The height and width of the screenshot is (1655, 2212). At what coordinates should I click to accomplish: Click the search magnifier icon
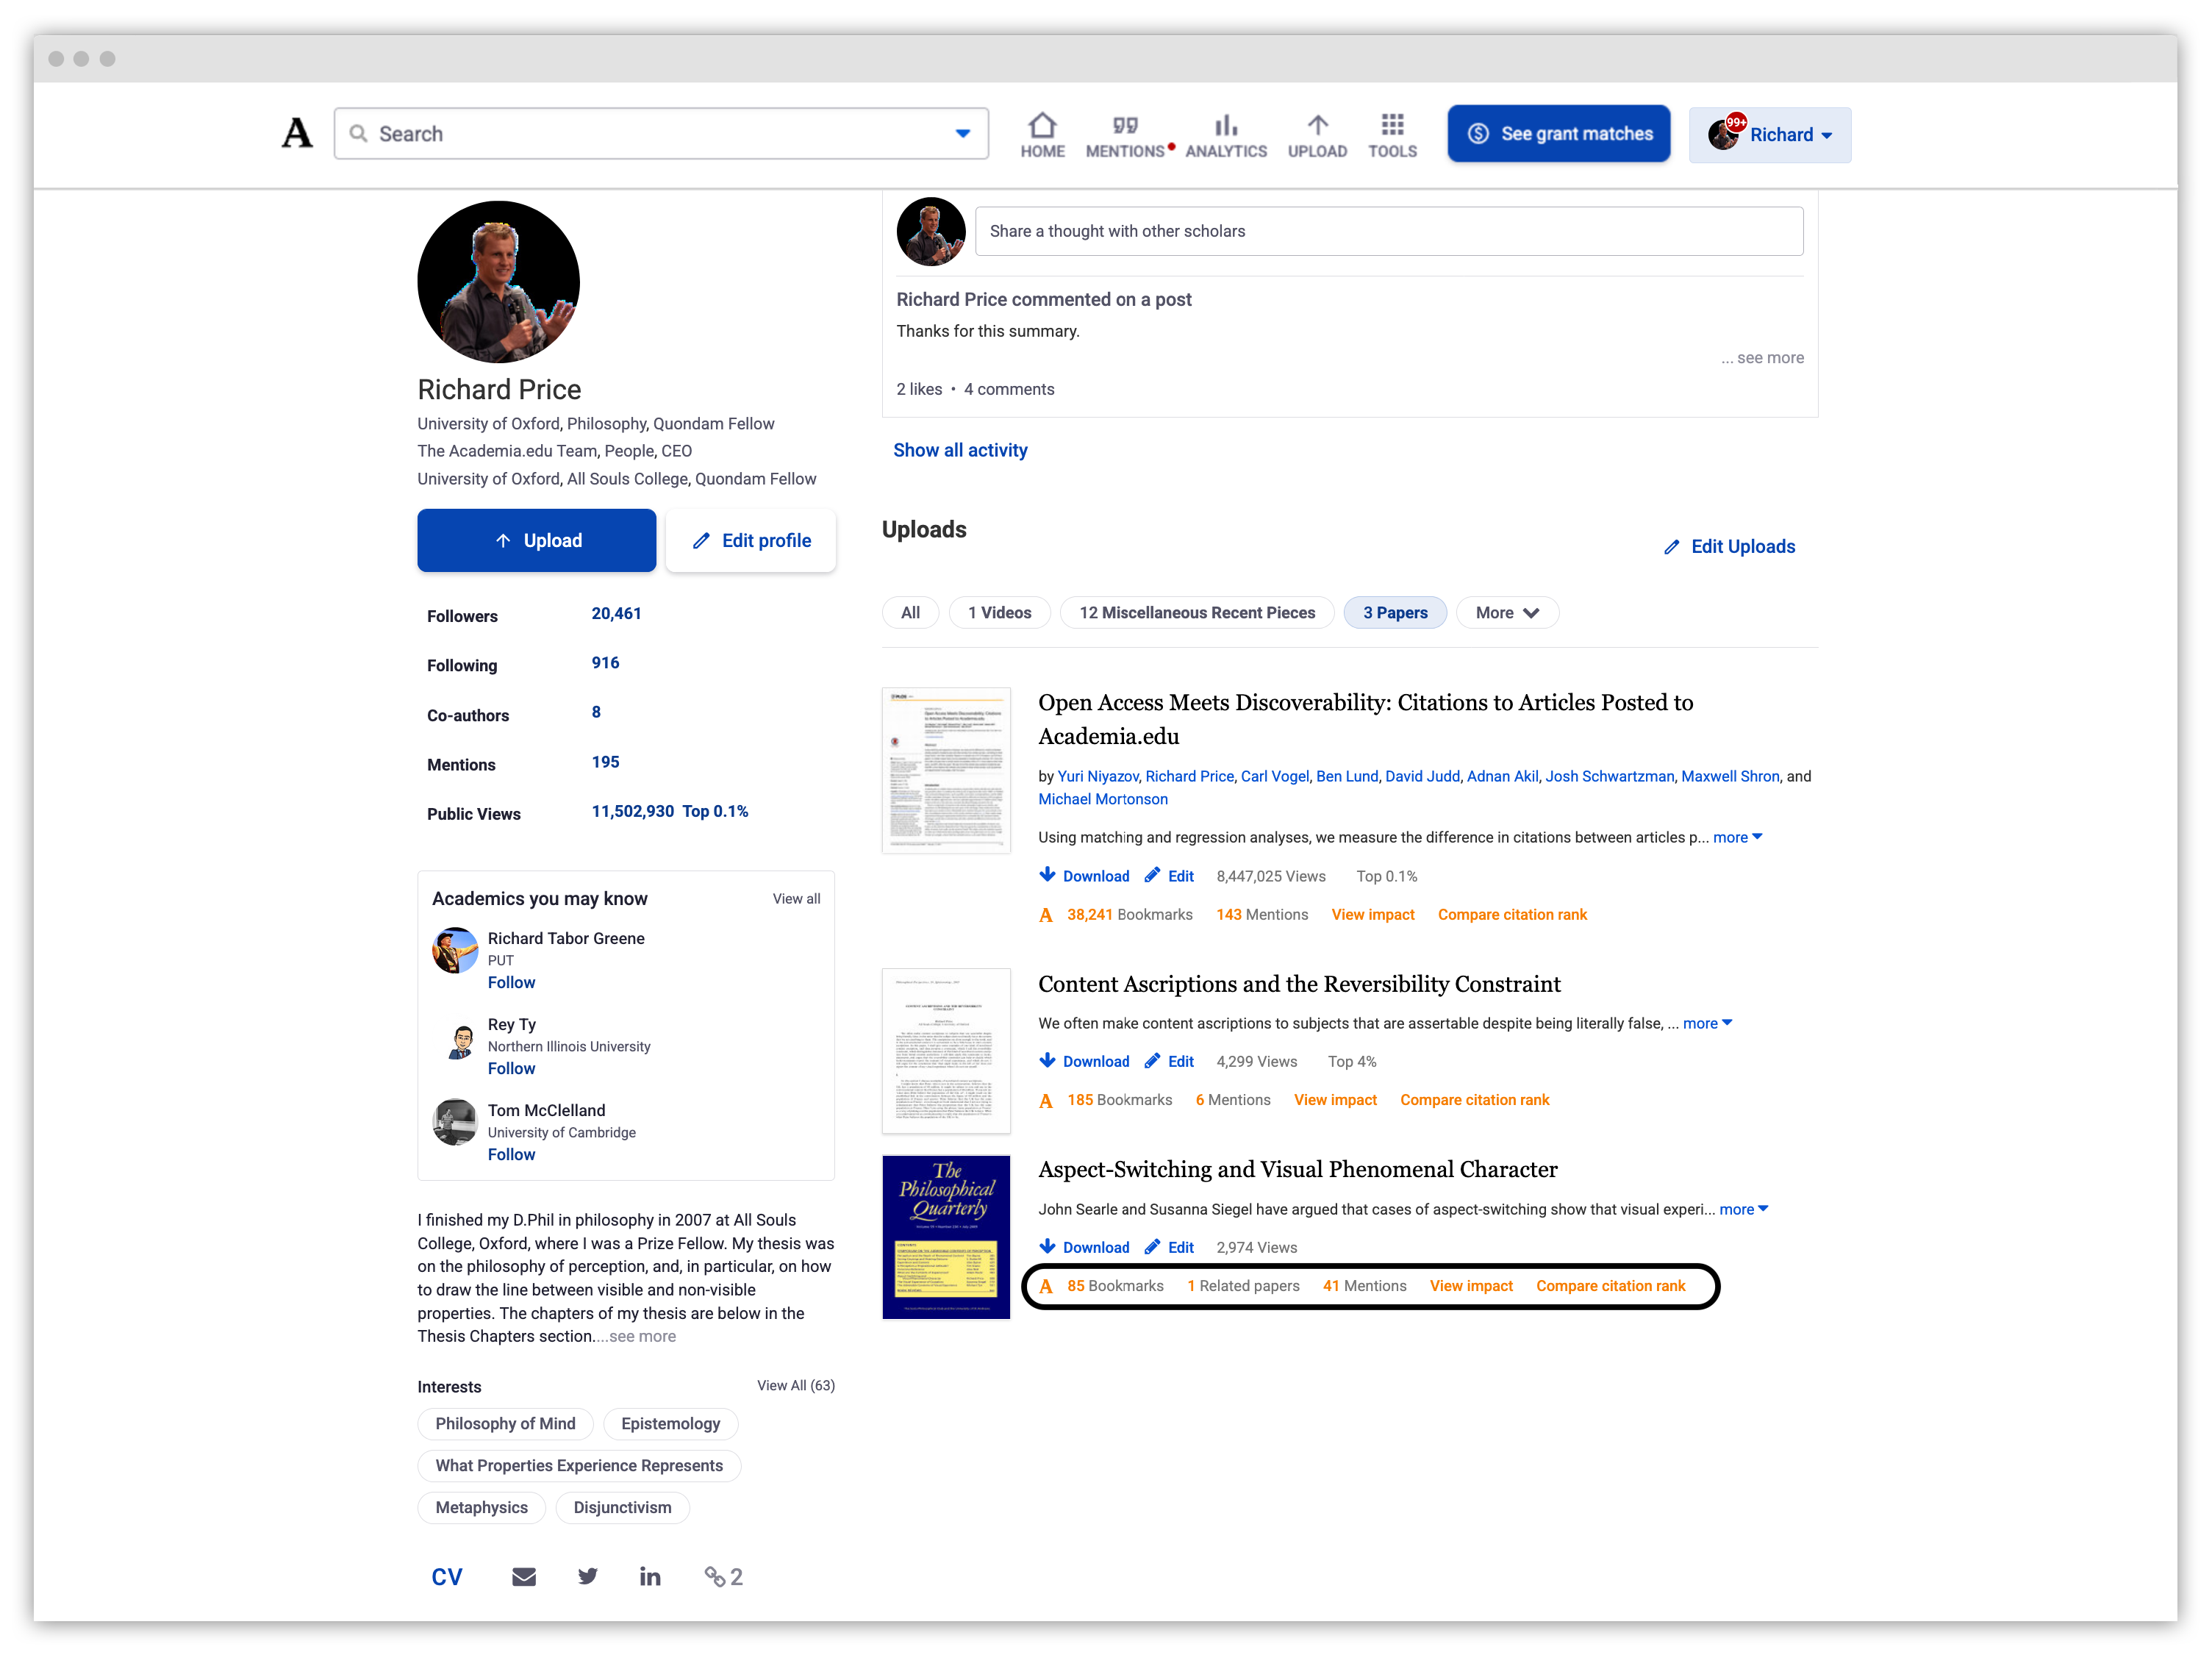coord(358,133)
